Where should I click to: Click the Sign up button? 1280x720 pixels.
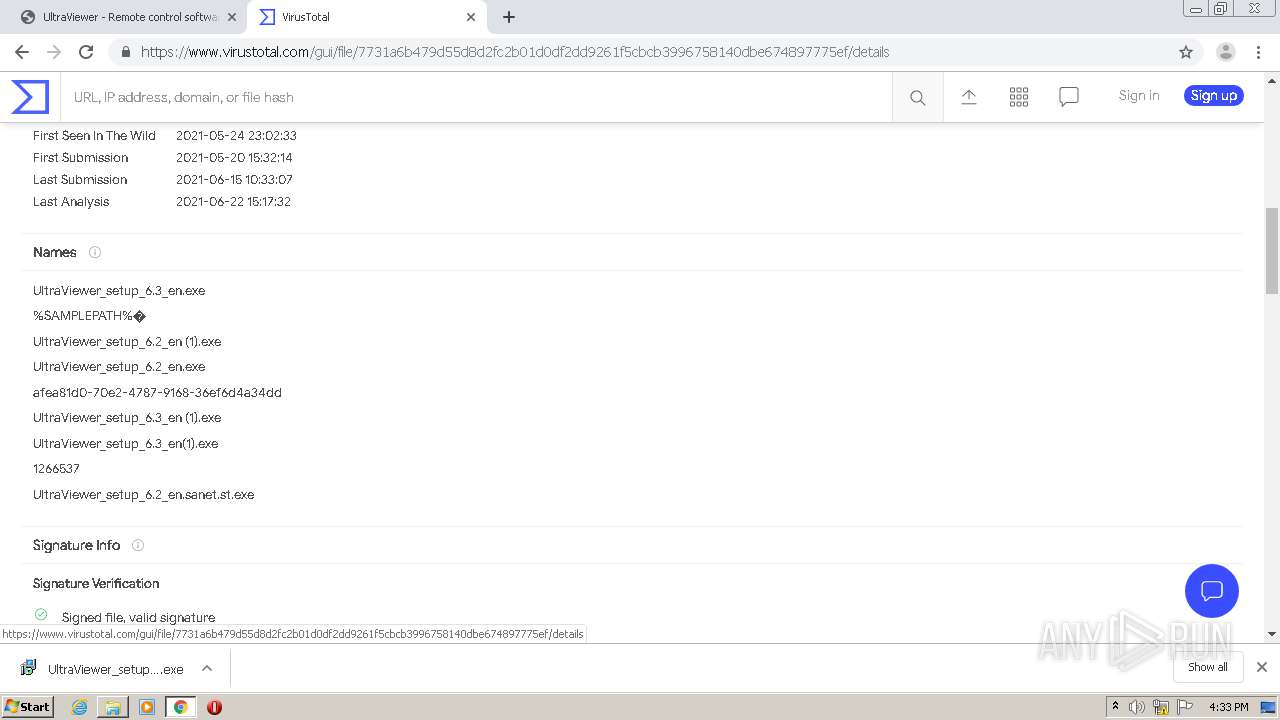(1214, 96)
